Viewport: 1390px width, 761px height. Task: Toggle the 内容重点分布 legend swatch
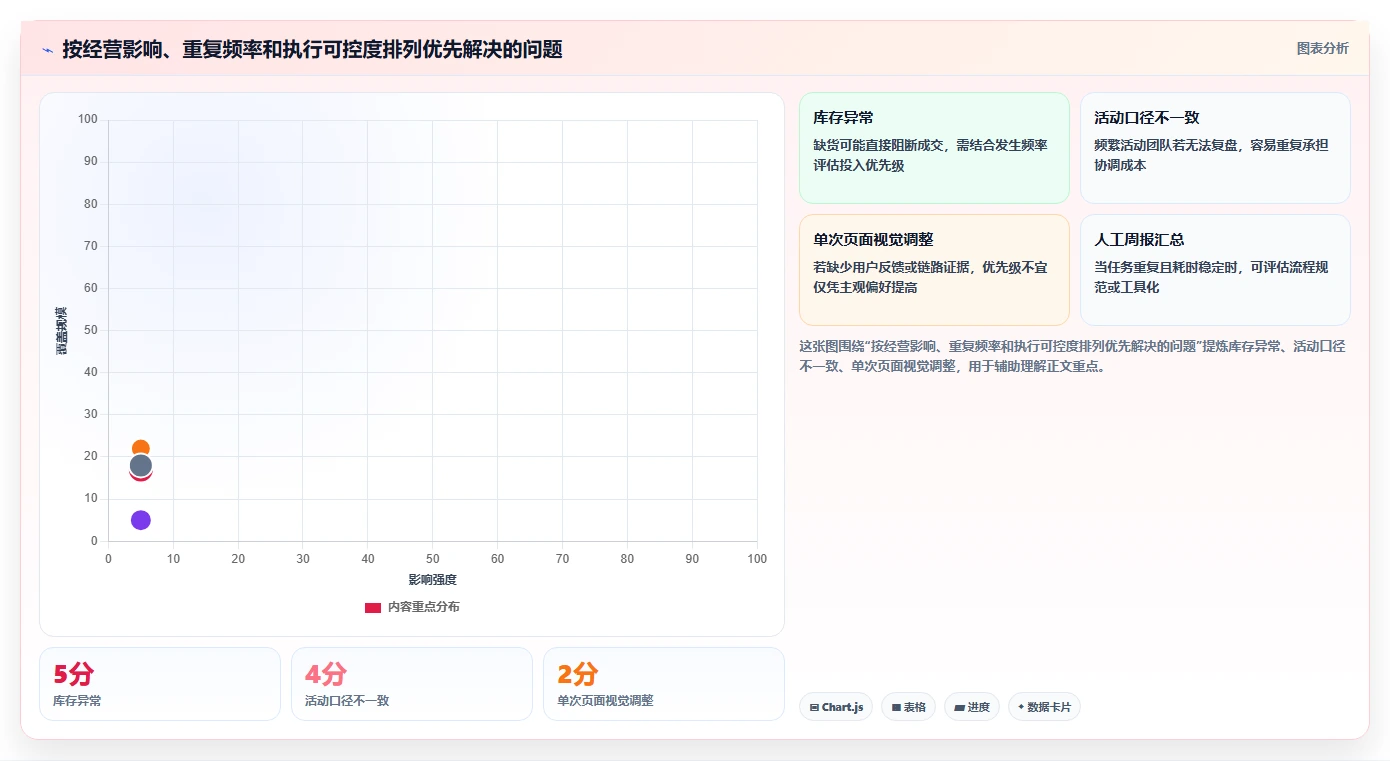coord(373,607)
